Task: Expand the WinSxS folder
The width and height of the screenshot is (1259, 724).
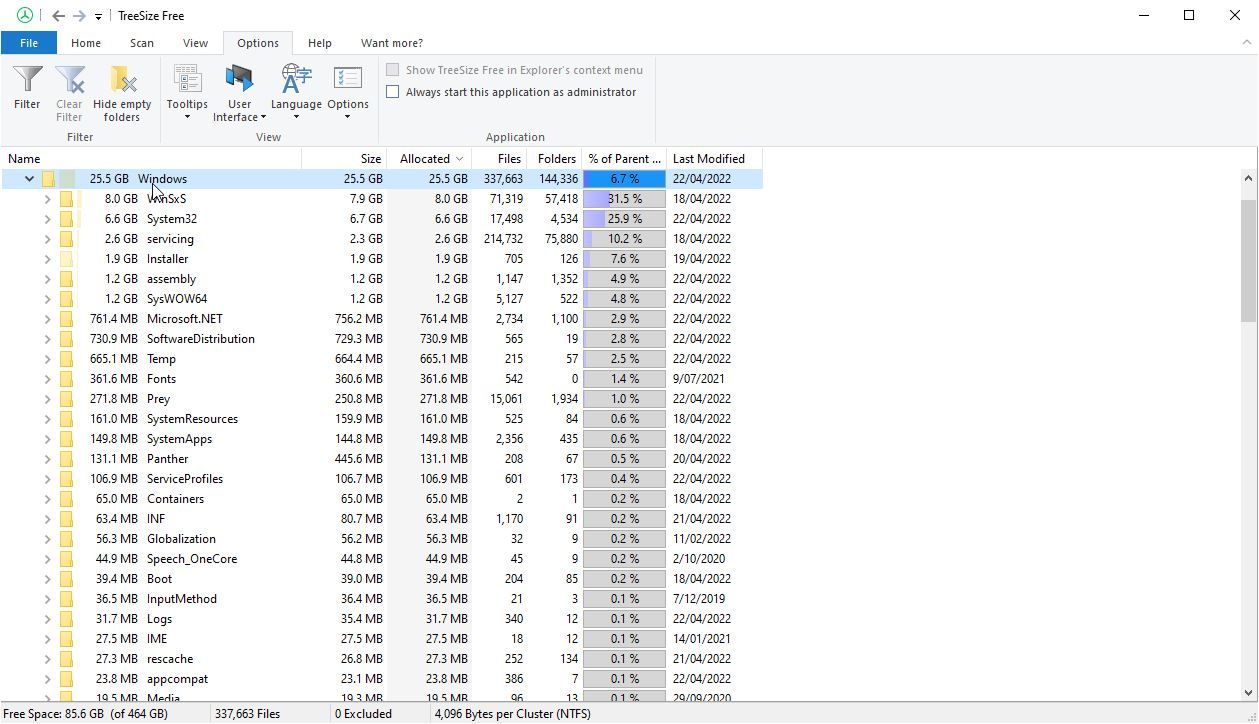Action: 47,199
